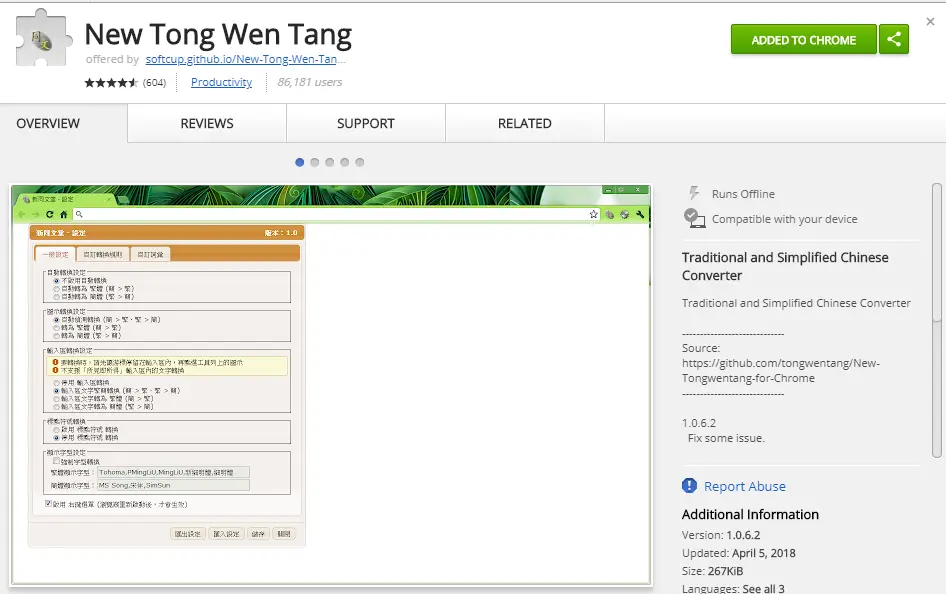The width and height of the screenshot is (946, 594).
Task: Select the 不啟用自動轉換 radio option
Action: 55,281
